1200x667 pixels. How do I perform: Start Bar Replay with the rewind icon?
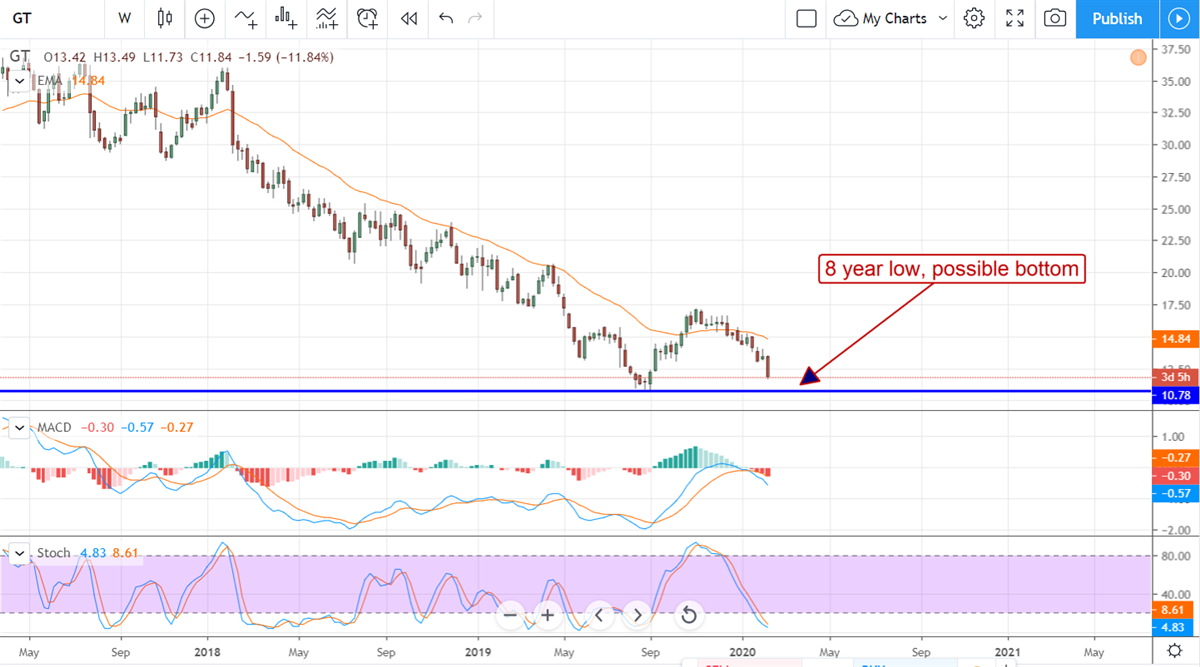point(408,18)
